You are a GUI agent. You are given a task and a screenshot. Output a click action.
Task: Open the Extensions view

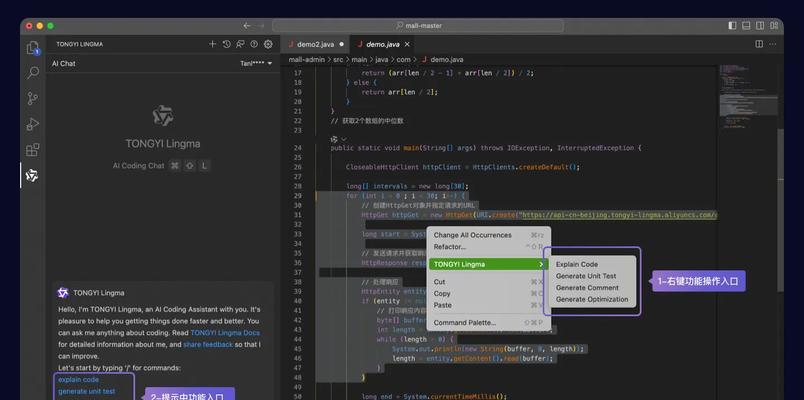(33, 150)
